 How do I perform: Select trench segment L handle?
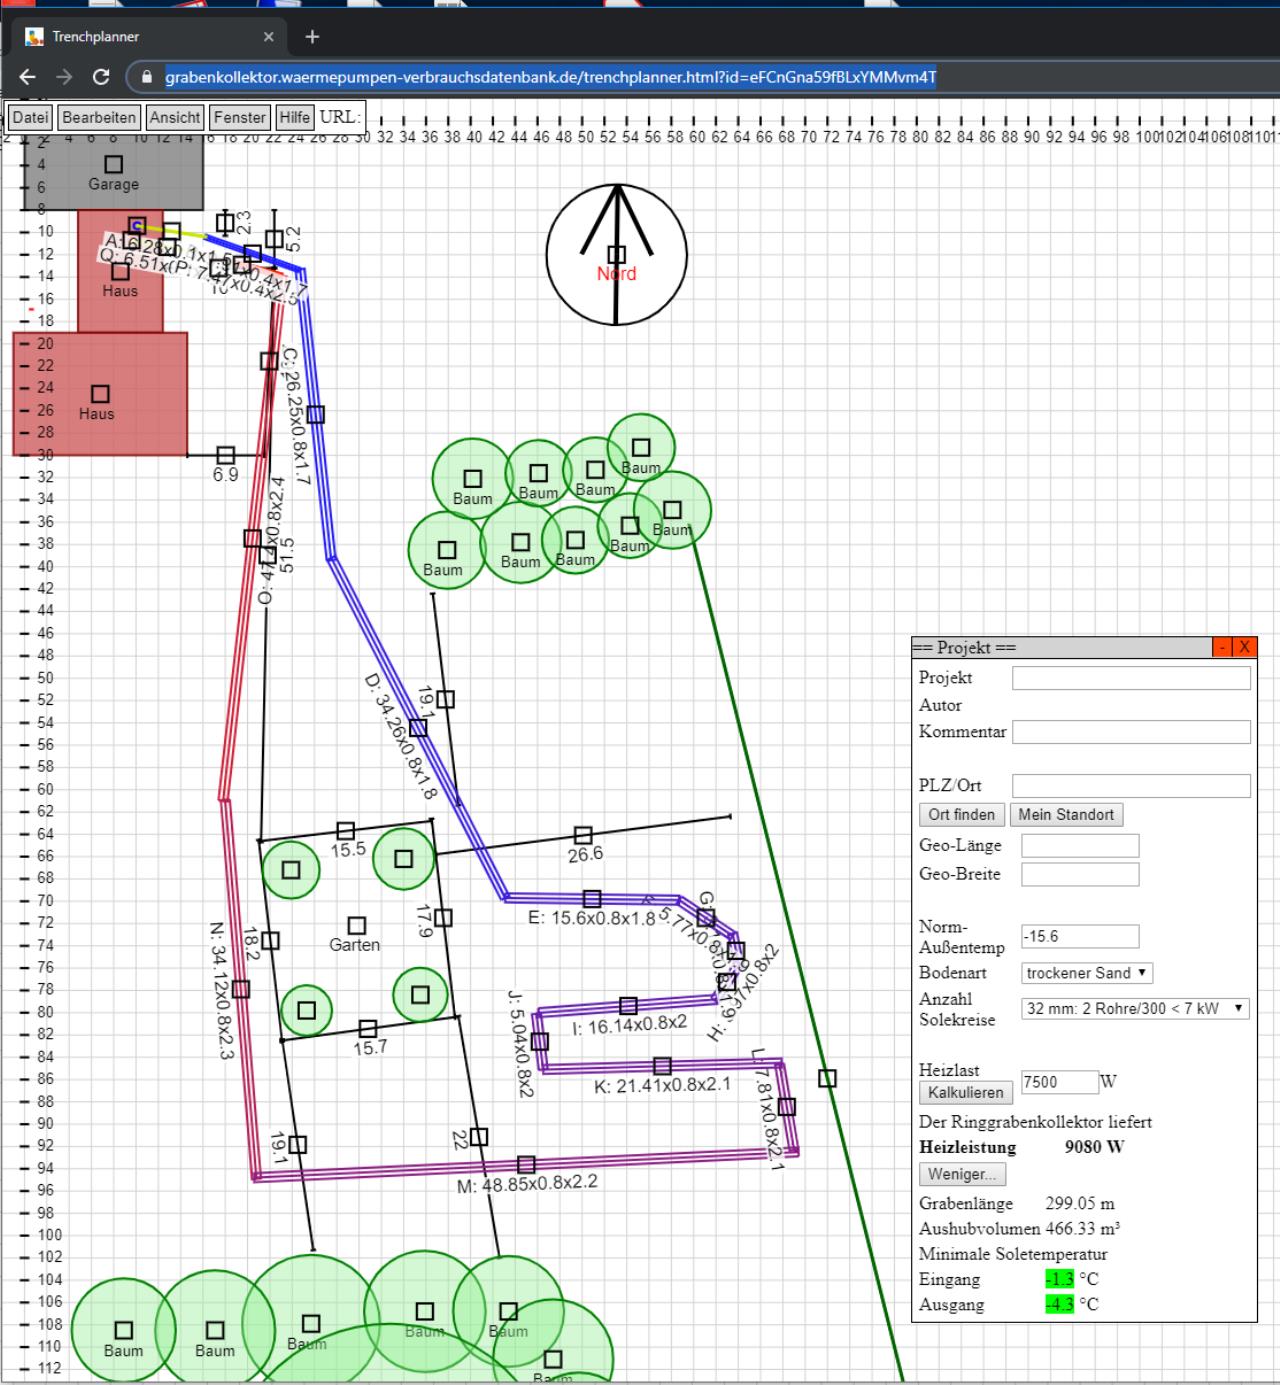pyautogui.click(x=787, y=1107)
